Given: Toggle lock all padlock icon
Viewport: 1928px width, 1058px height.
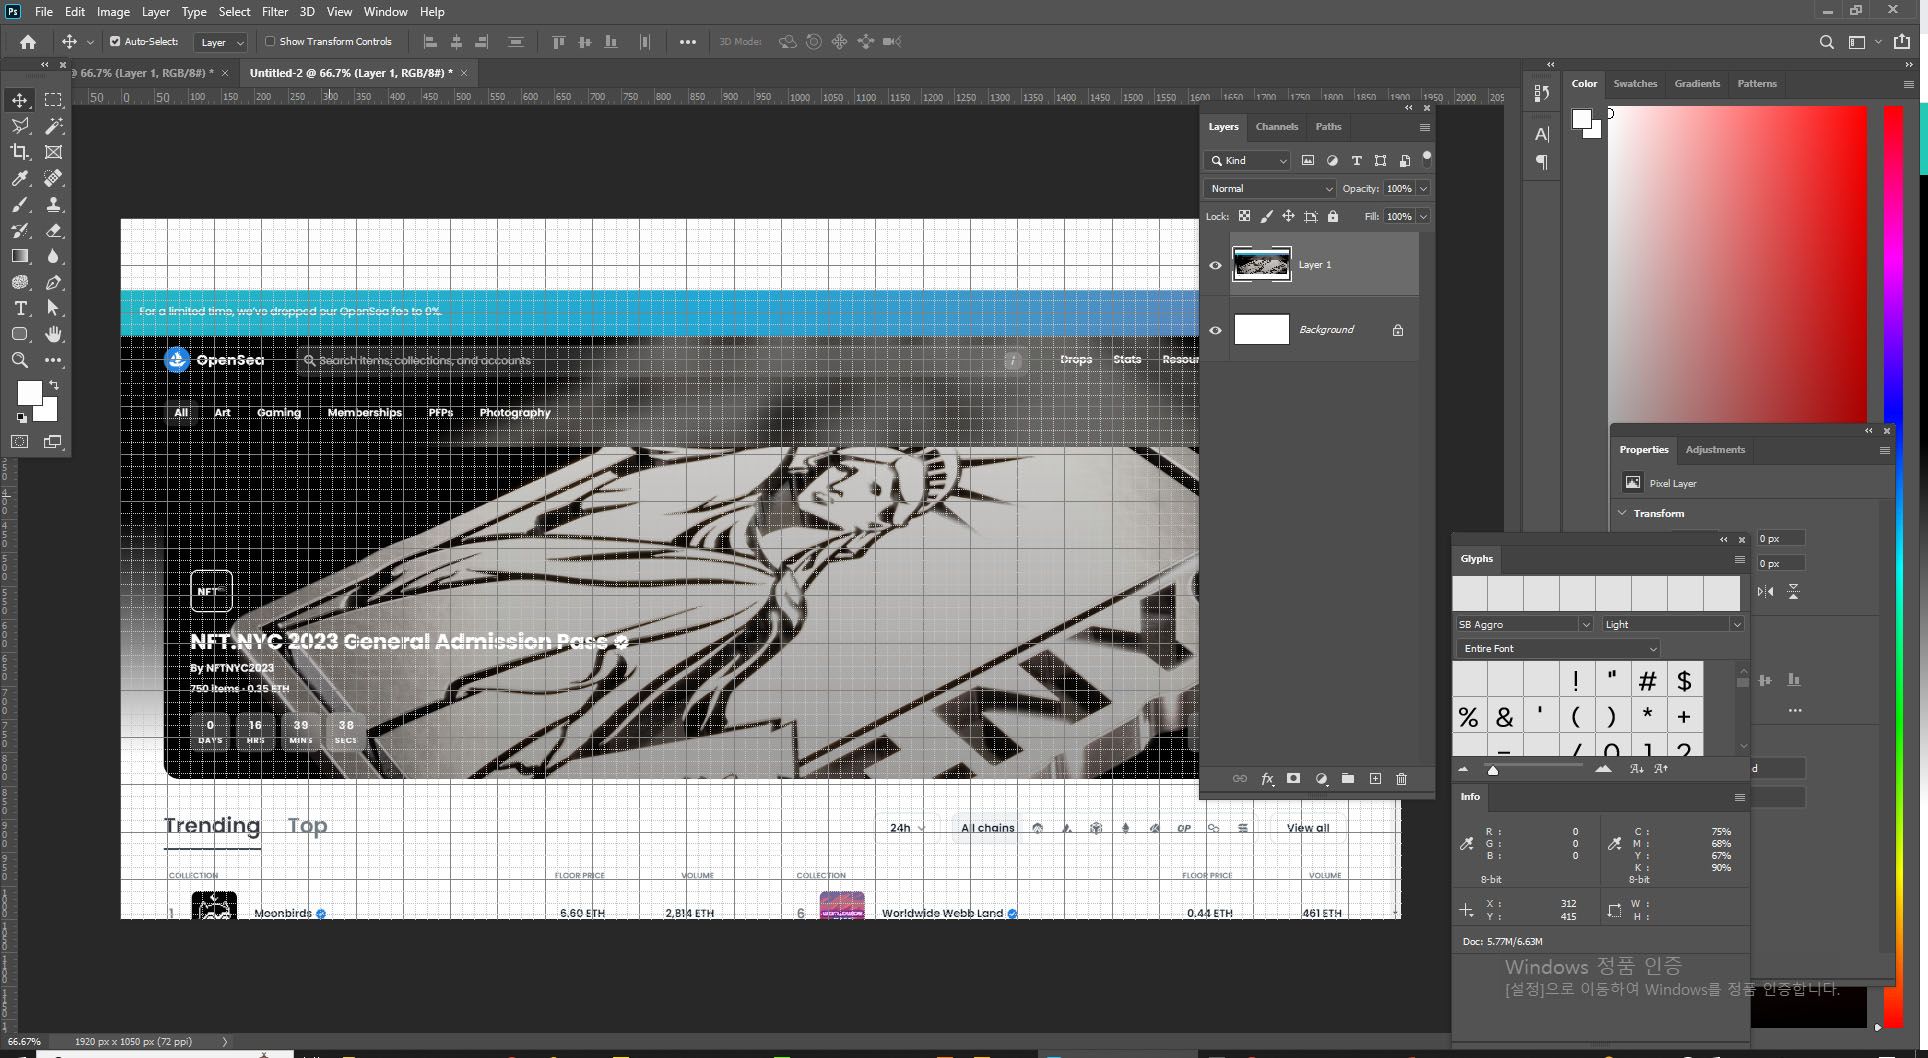Looking at the screenshot, I should 1332,216.
